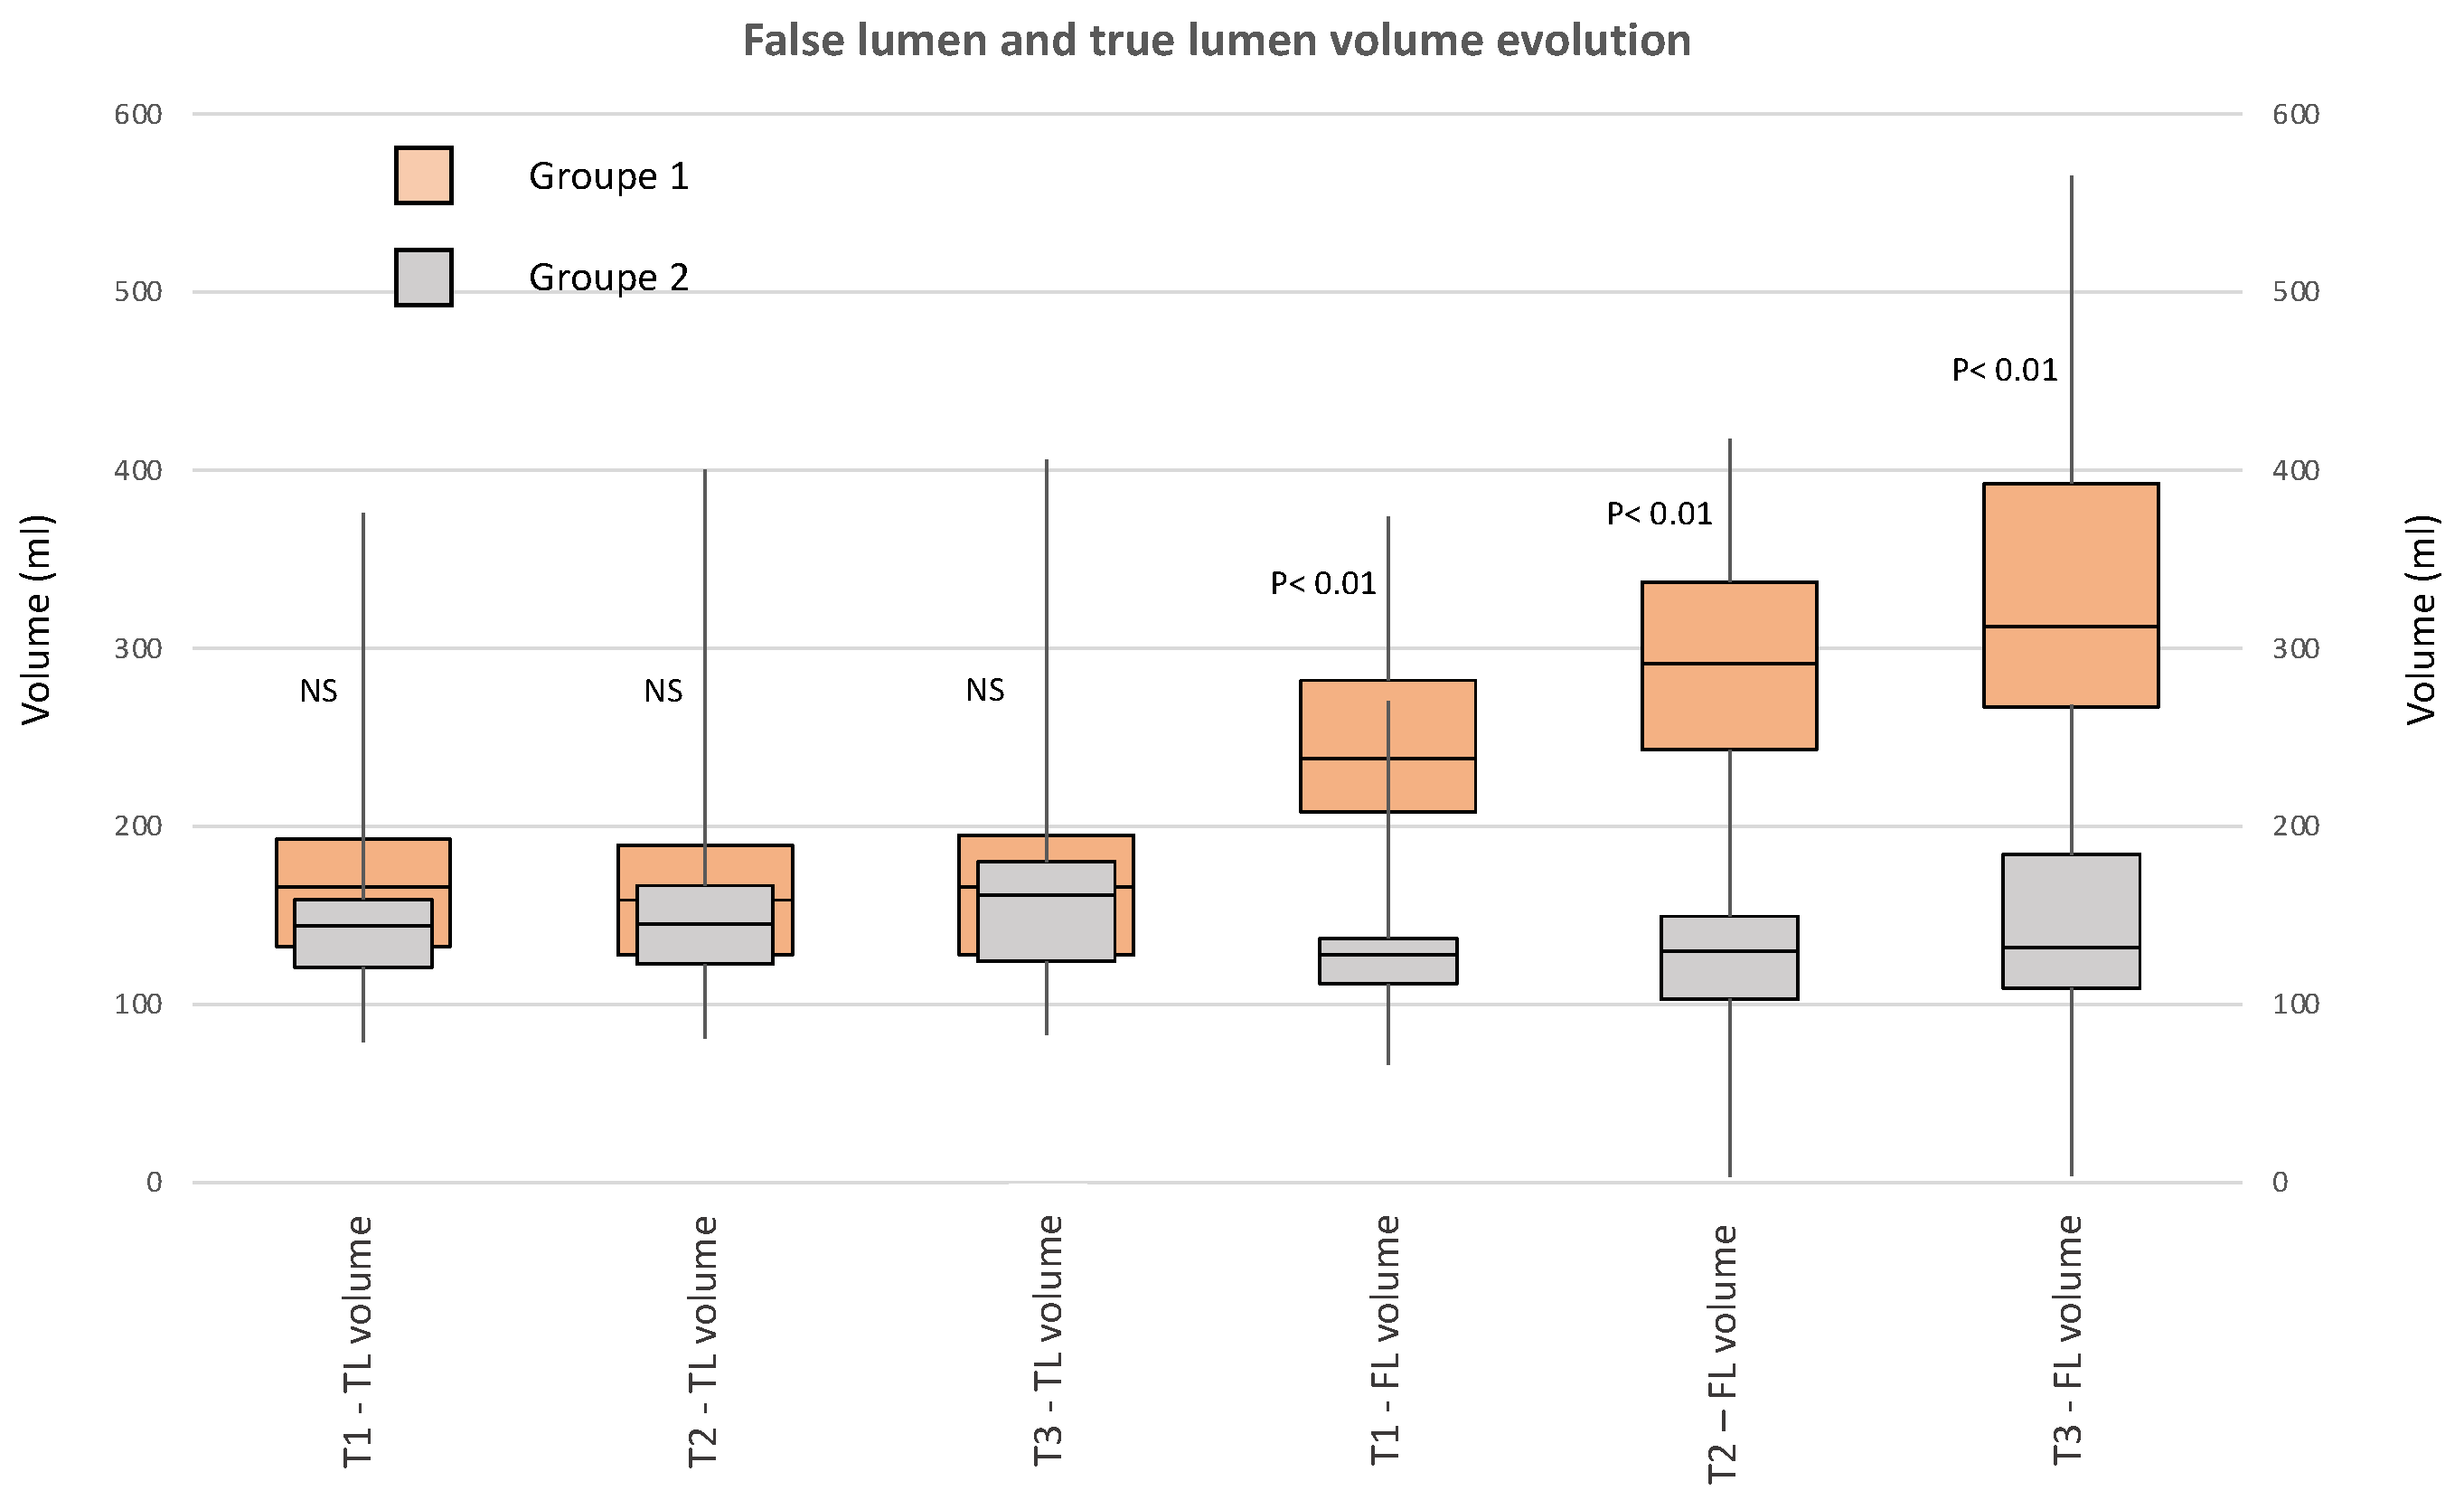Click the T3 - TL volume axis label

tap(1048, 1340)
